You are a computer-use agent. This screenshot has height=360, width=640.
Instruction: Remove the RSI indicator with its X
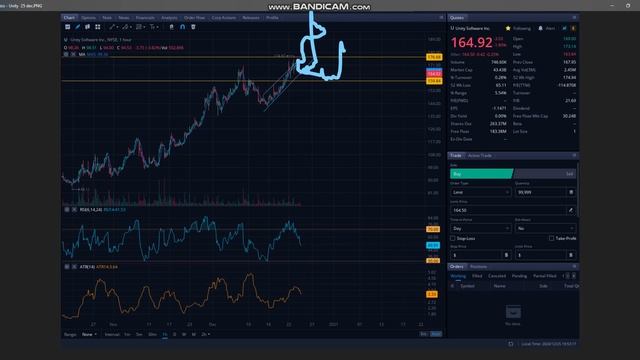pyautogui.click(x=74, y=209)
